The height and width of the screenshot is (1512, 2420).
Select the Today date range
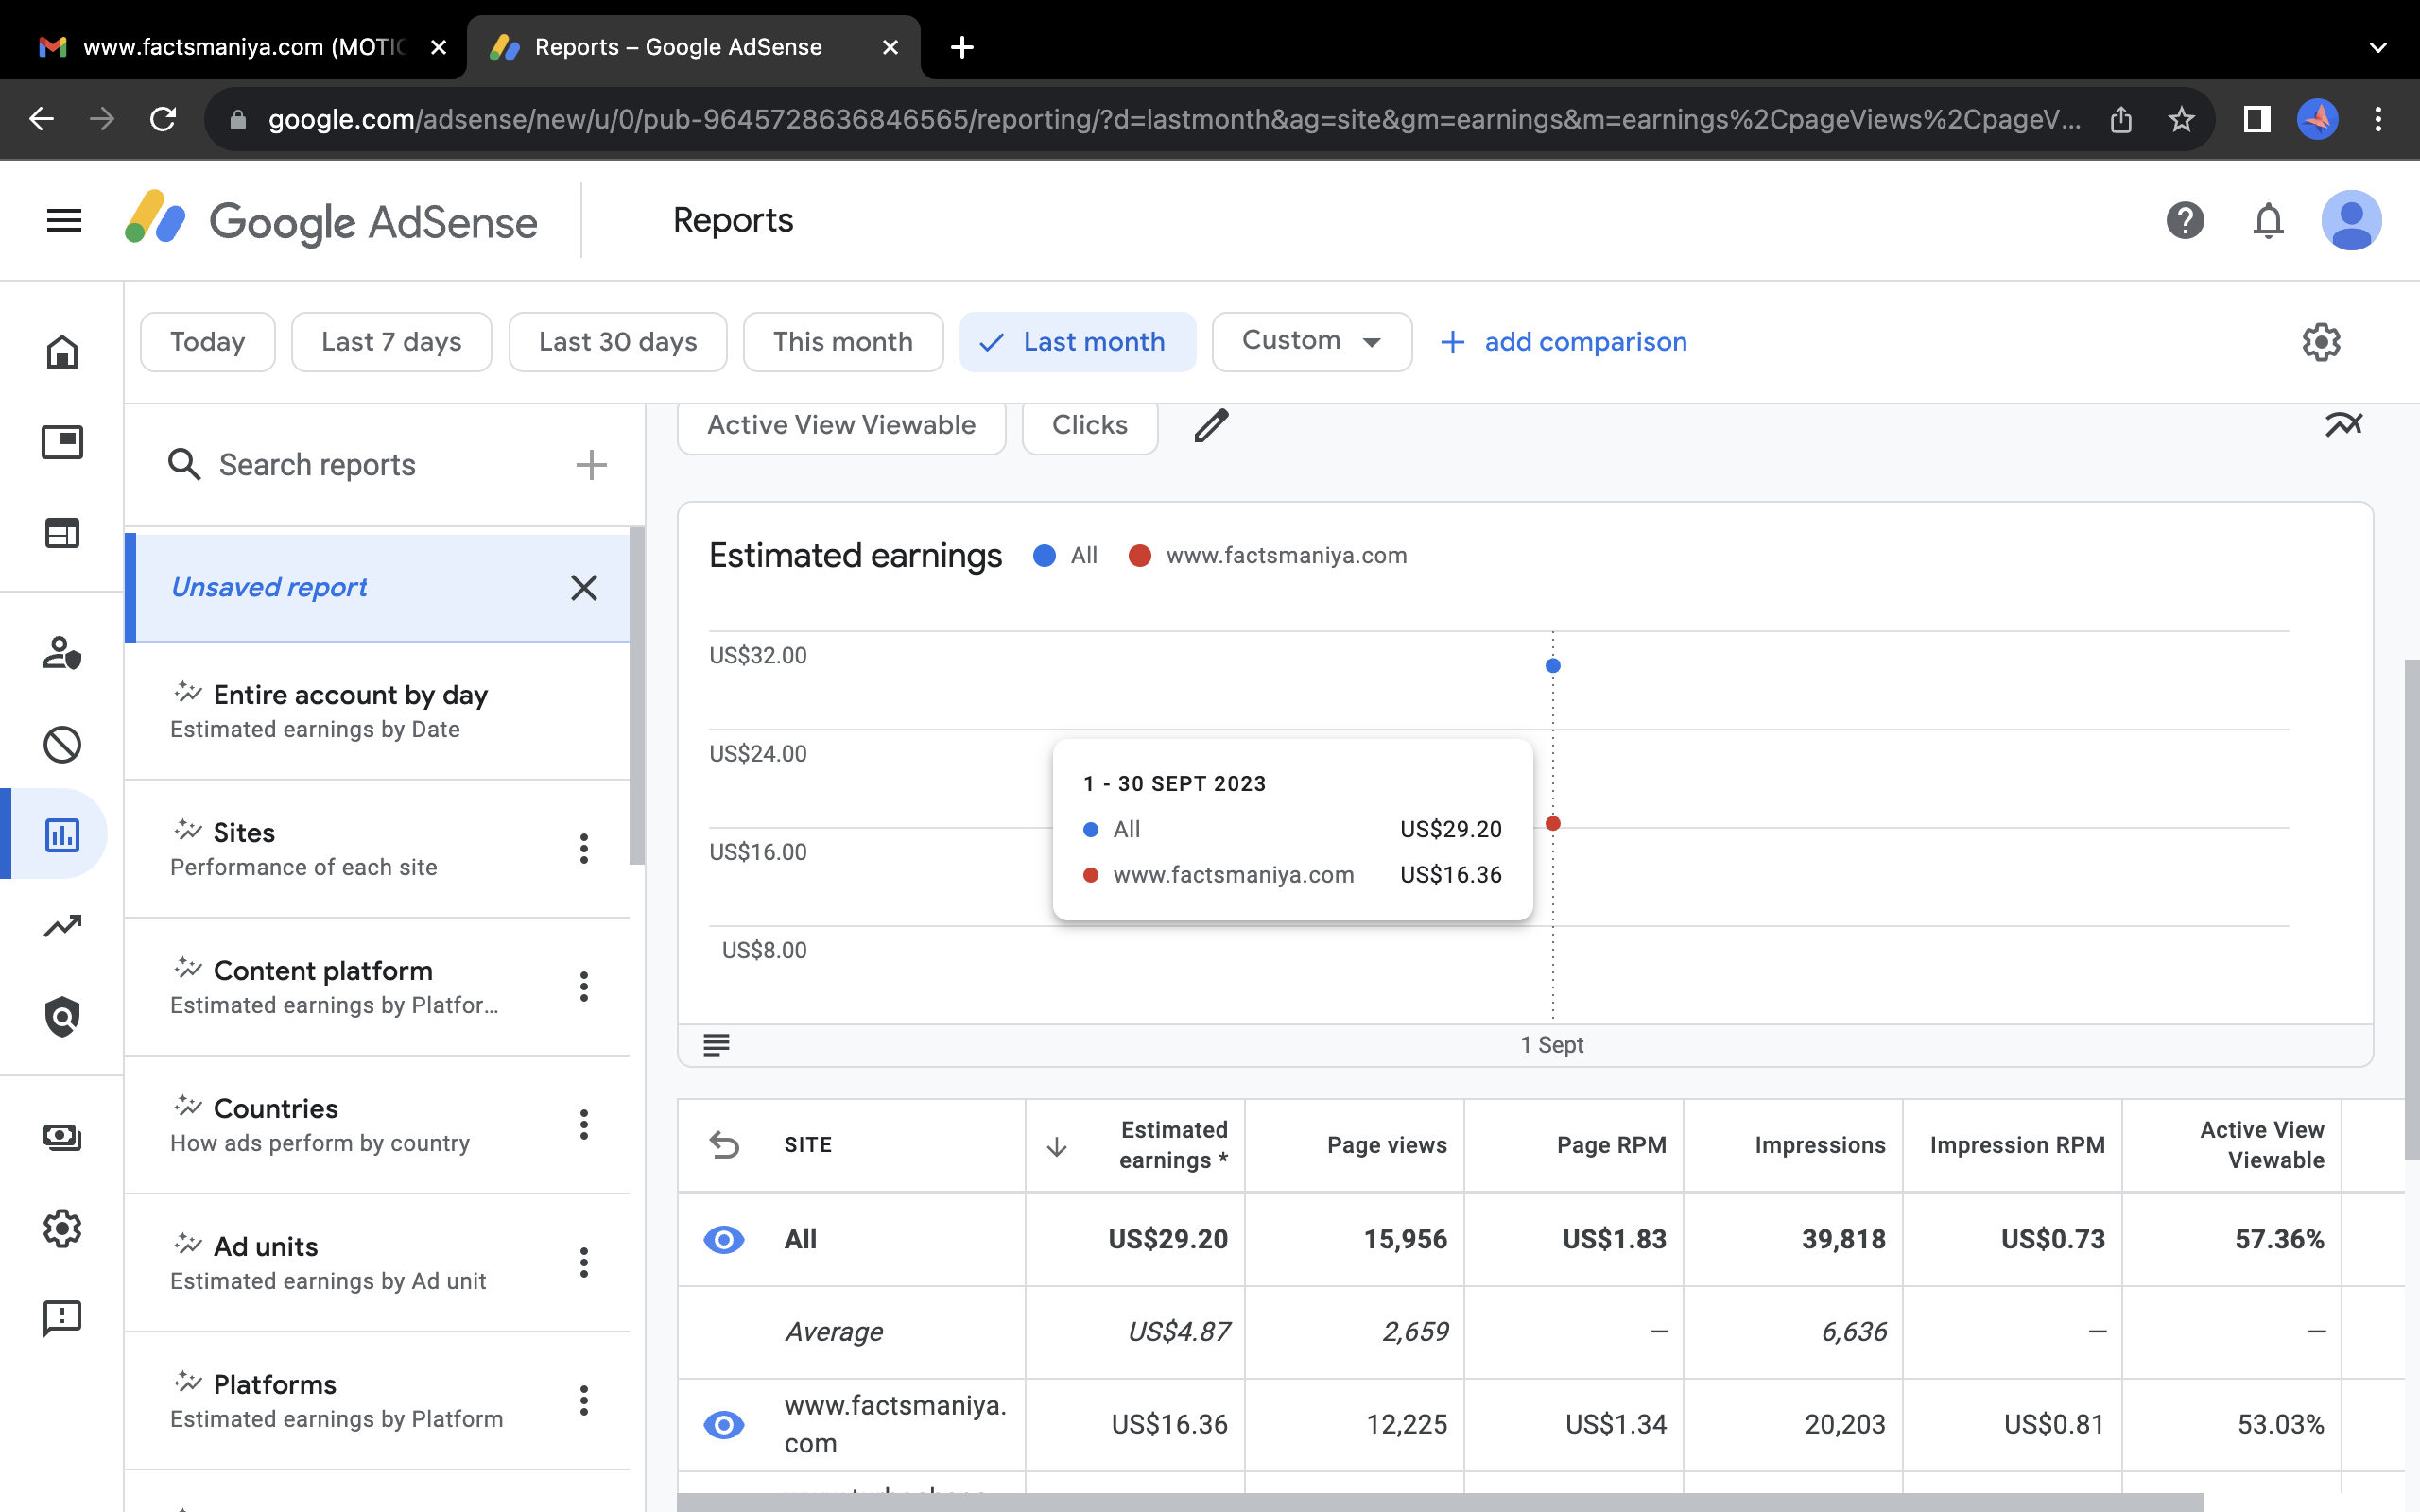tap(207, 342)
